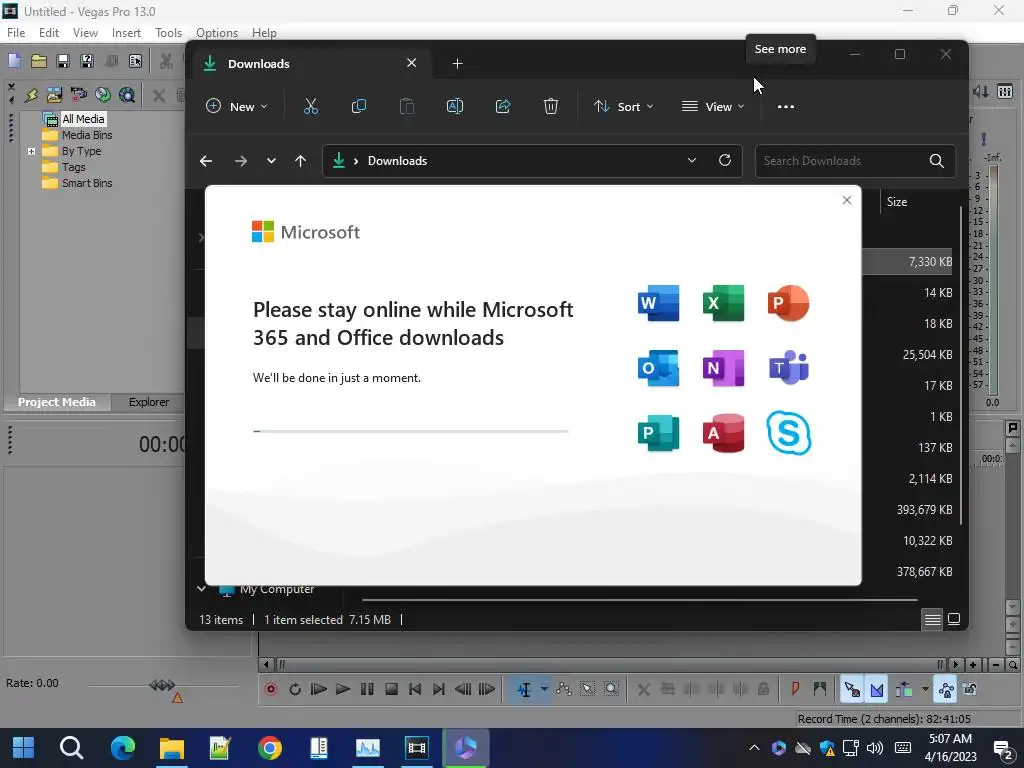Select the Envelope Edit tool in Vegas
The image size is (1024, 768).
(564, 689)
